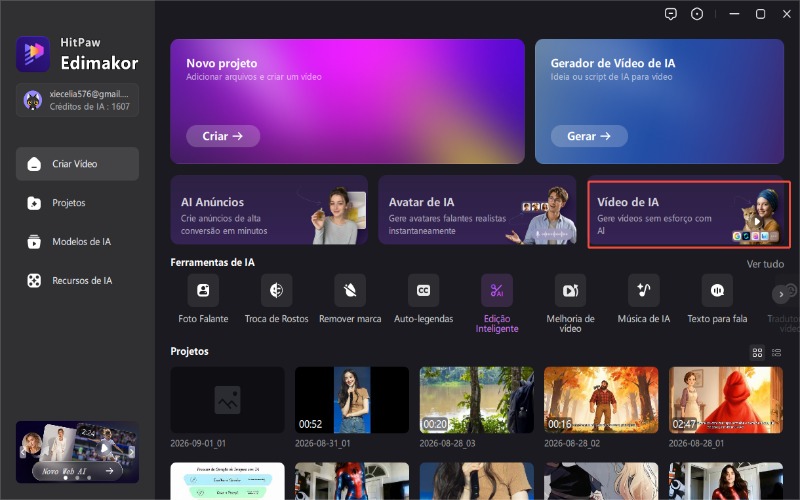Open project 2026-08-28_03 thumbnail
This screenshot has width=800, height=500.
point(477,400)
